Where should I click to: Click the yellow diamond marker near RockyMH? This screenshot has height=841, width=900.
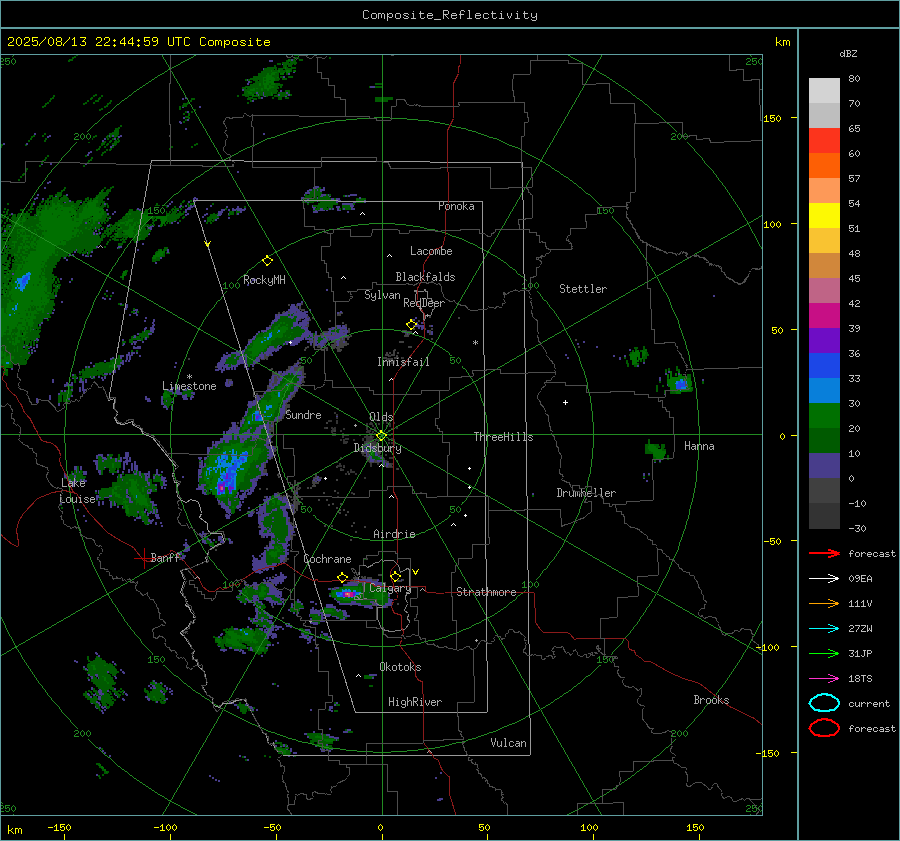[267, 261]
